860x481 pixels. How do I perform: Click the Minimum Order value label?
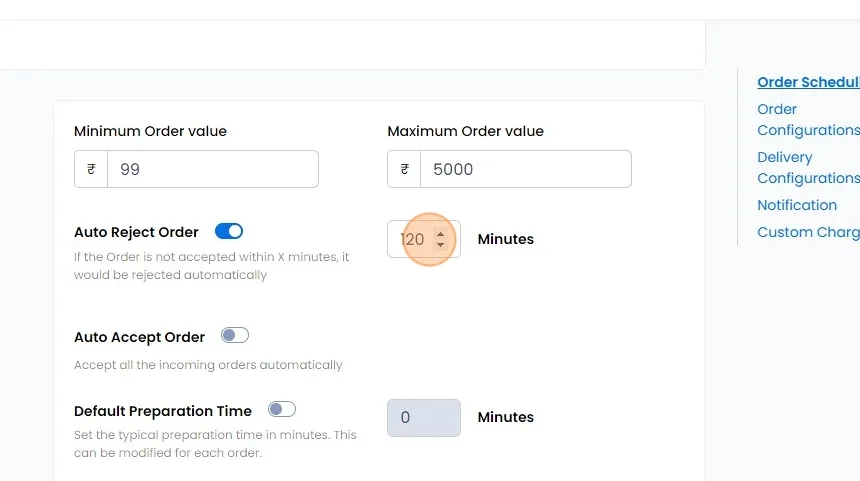point(150,131)
